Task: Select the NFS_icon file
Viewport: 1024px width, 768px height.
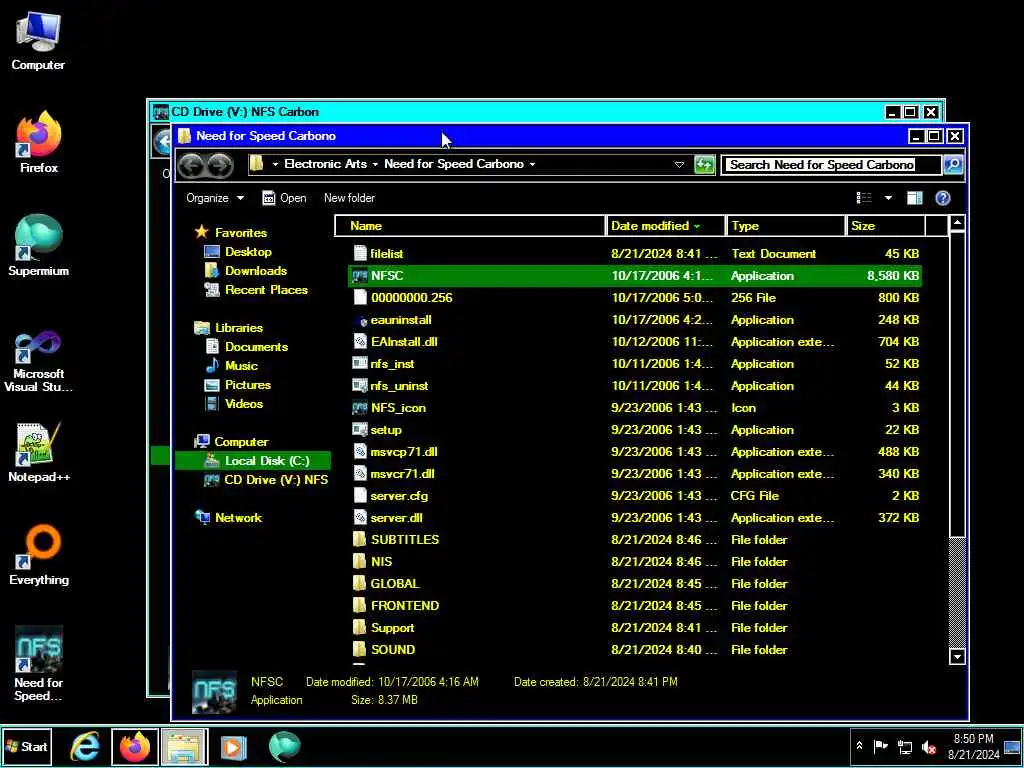Action: coord(635,408)
